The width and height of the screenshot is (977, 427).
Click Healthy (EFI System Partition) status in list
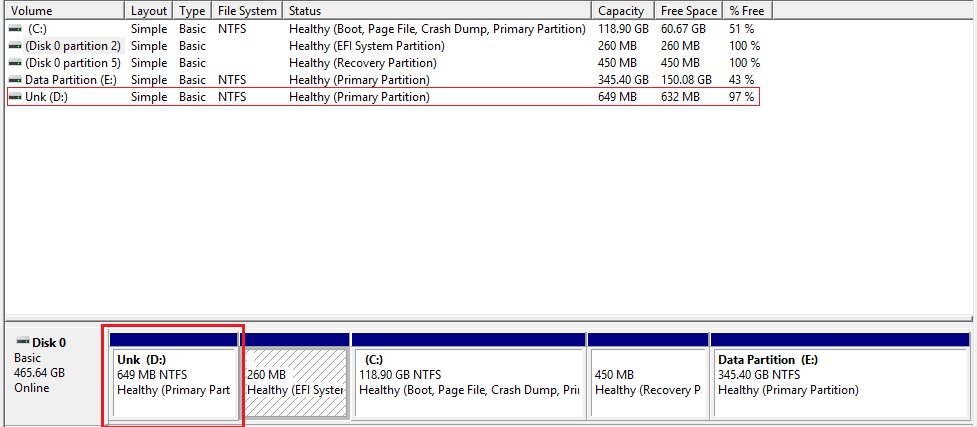[366, 46]
